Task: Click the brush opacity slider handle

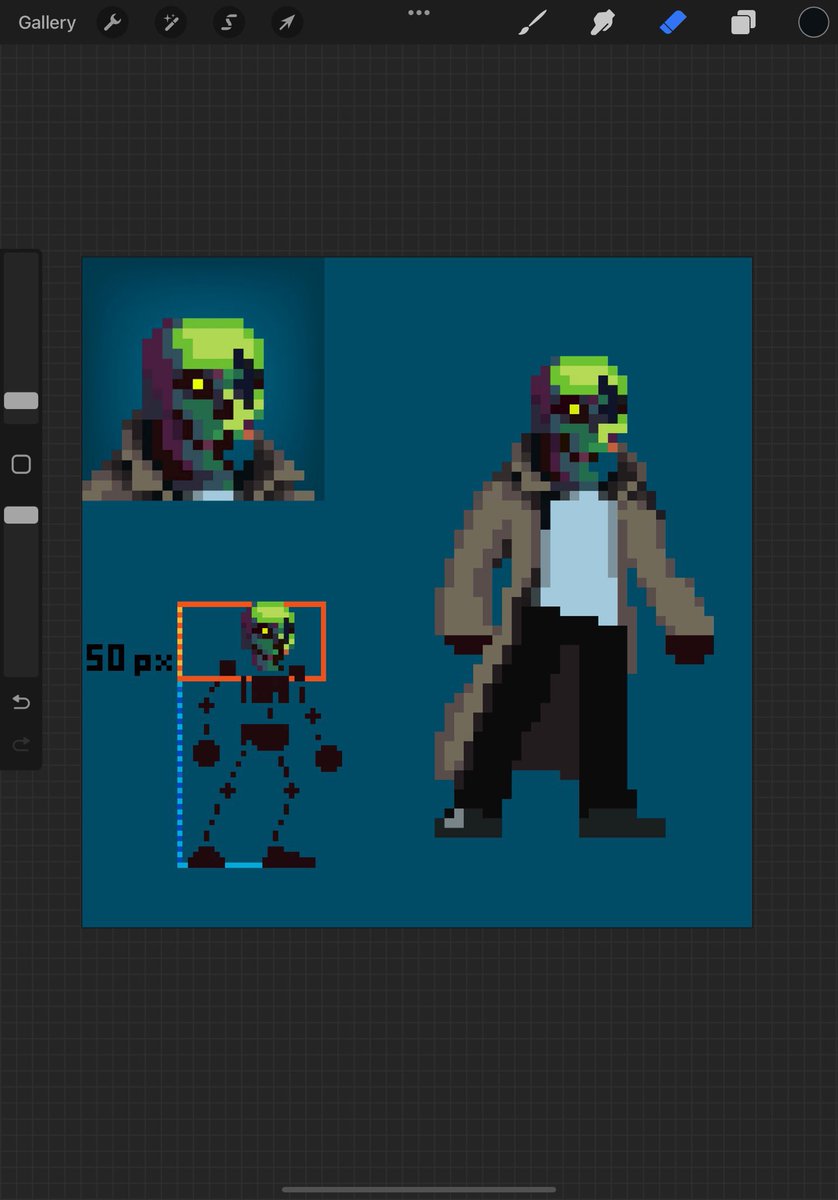Action: (21, 515)
